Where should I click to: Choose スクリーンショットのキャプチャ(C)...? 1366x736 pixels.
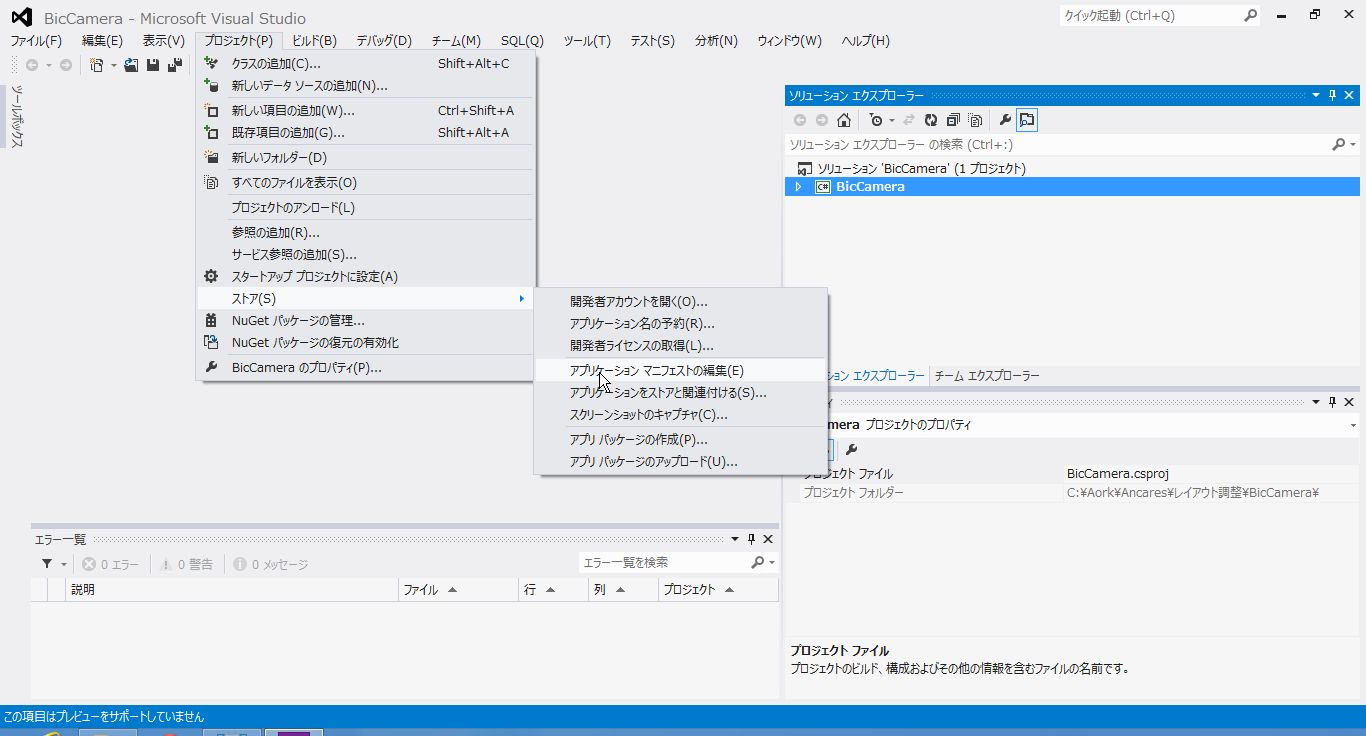[x=680, y=414]
